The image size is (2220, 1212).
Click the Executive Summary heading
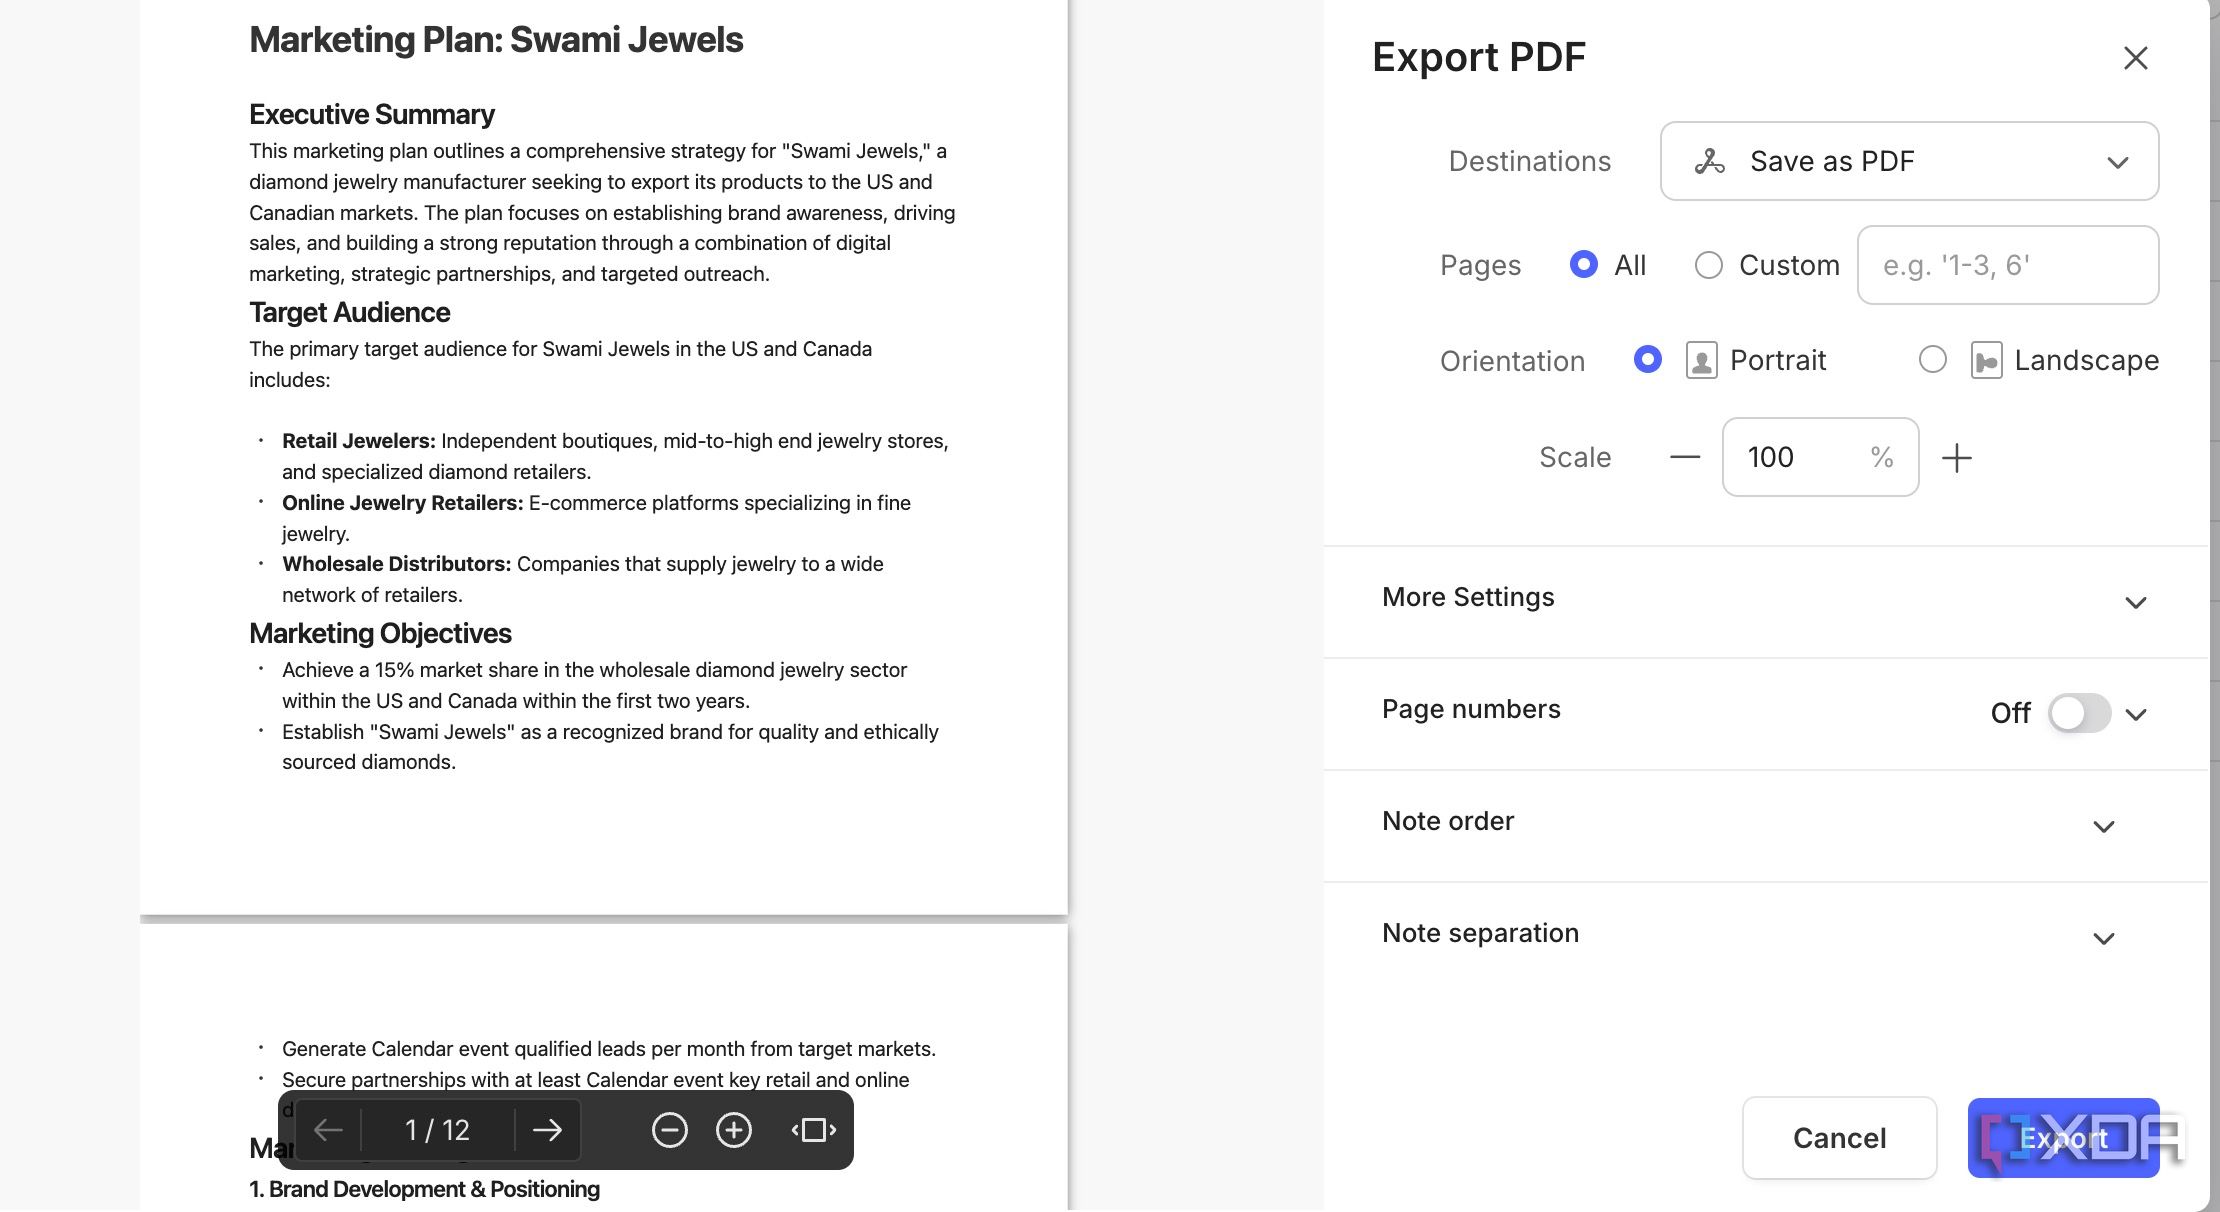(x=372, y=114)
